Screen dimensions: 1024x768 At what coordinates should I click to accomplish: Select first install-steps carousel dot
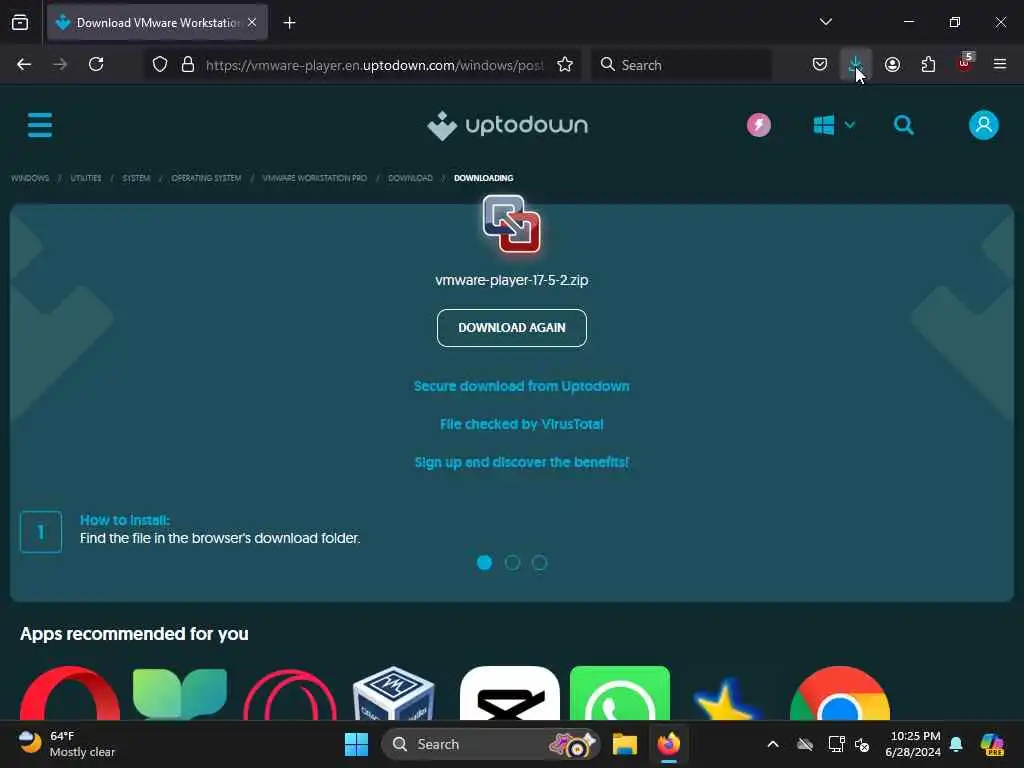[484, 562]
